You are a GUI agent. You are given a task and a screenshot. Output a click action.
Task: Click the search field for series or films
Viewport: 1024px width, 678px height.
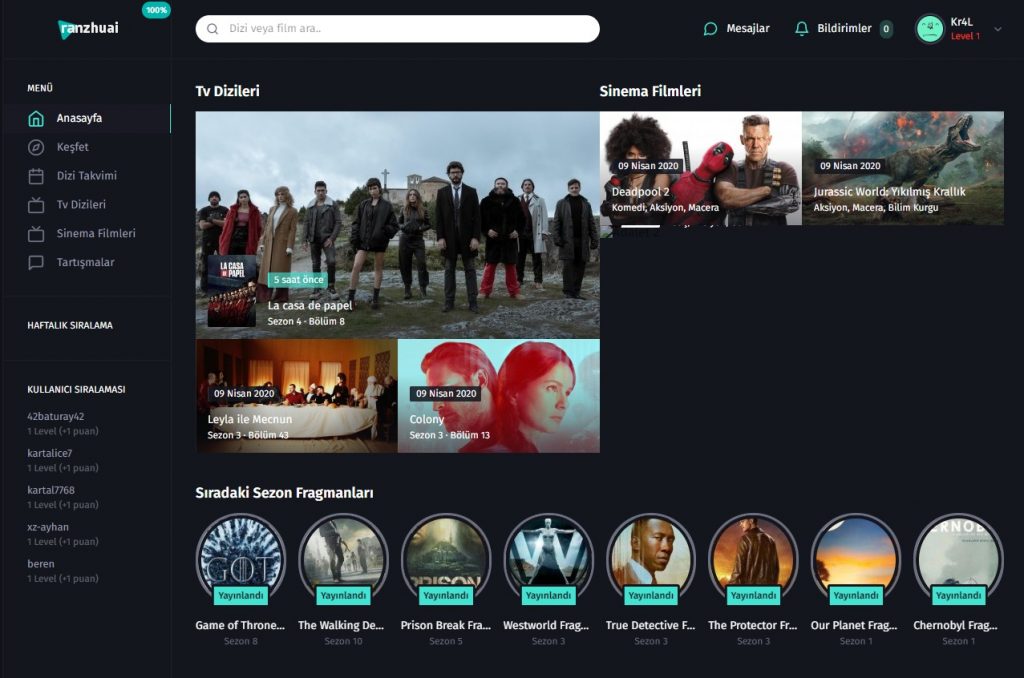pos(398,29)
